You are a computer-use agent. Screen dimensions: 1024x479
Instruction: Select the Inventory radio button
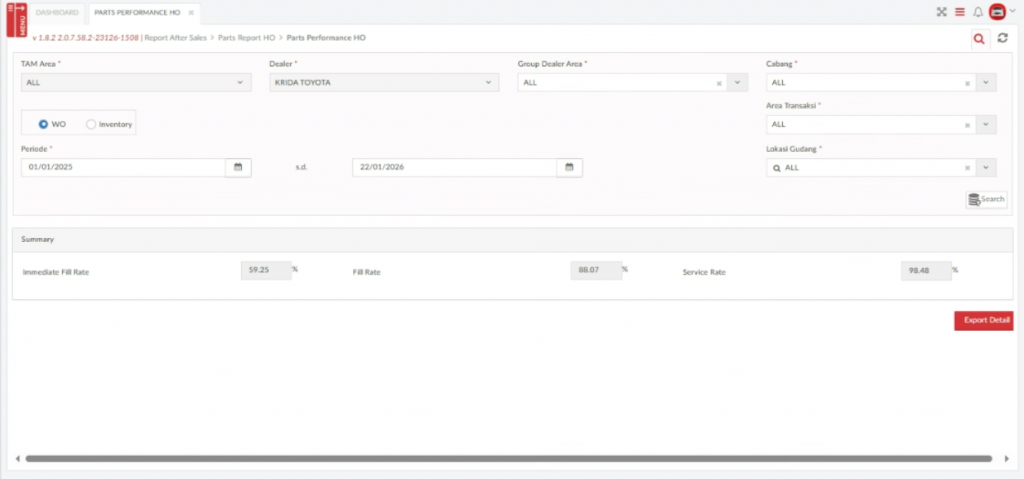91,124
